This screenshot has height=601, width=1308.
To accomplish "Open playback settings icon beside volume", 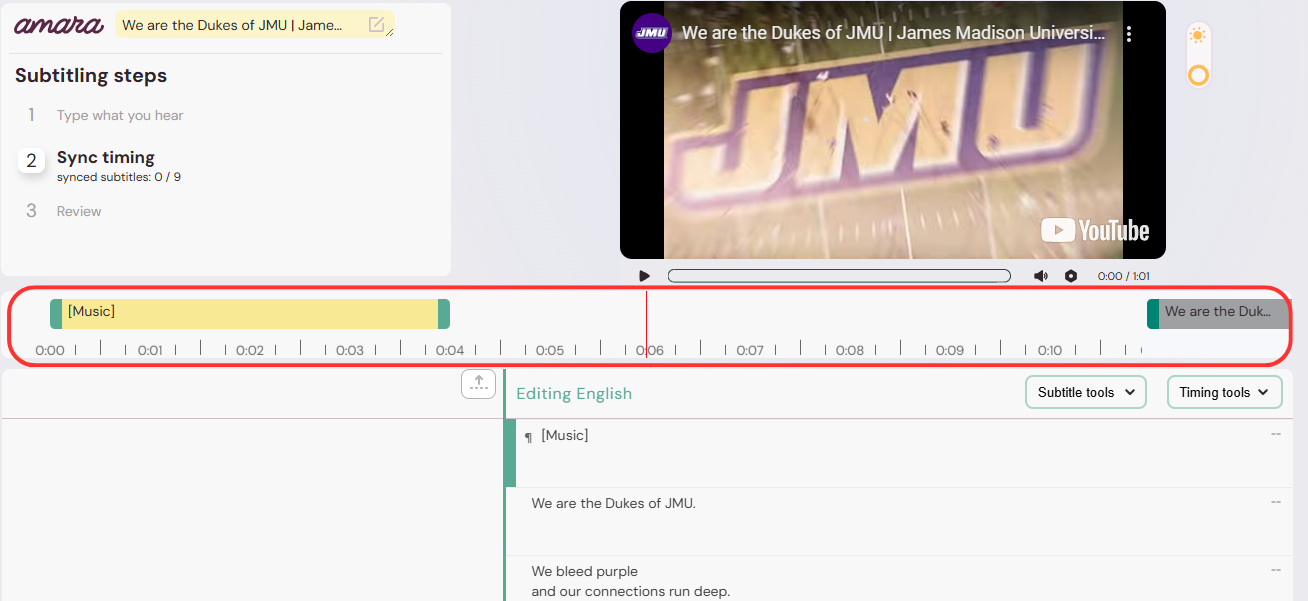I will (1071, 276).
